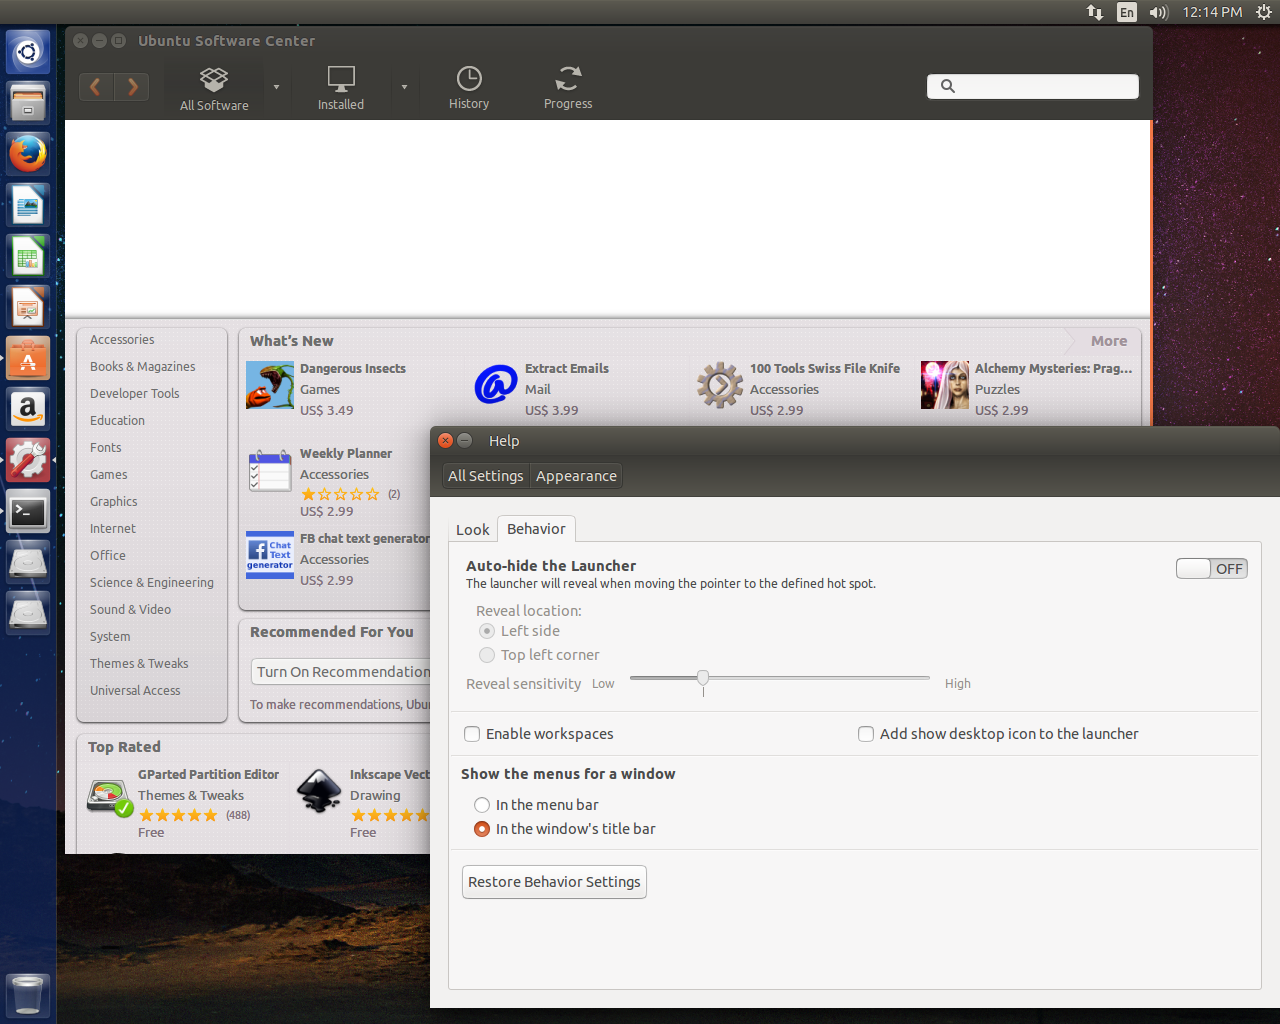Open Amazon from the launcher

[x=28, y=409]
